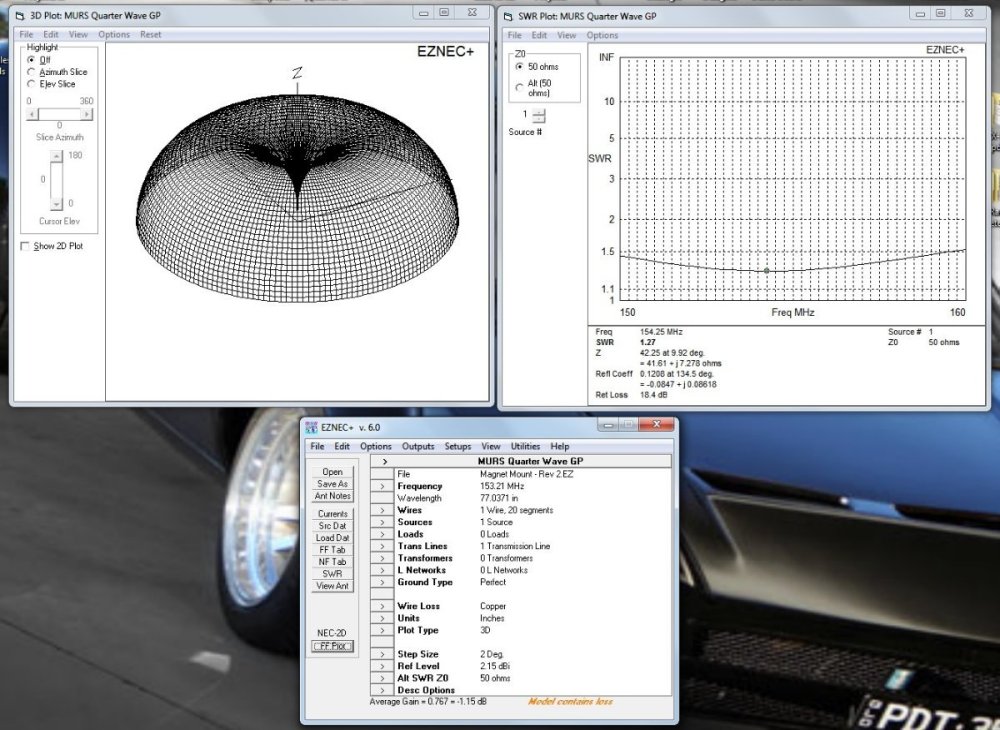1000x730 pixels.
Task: Open the Outputs menu in EZNEC+
Action: click(x=418, y=446)
